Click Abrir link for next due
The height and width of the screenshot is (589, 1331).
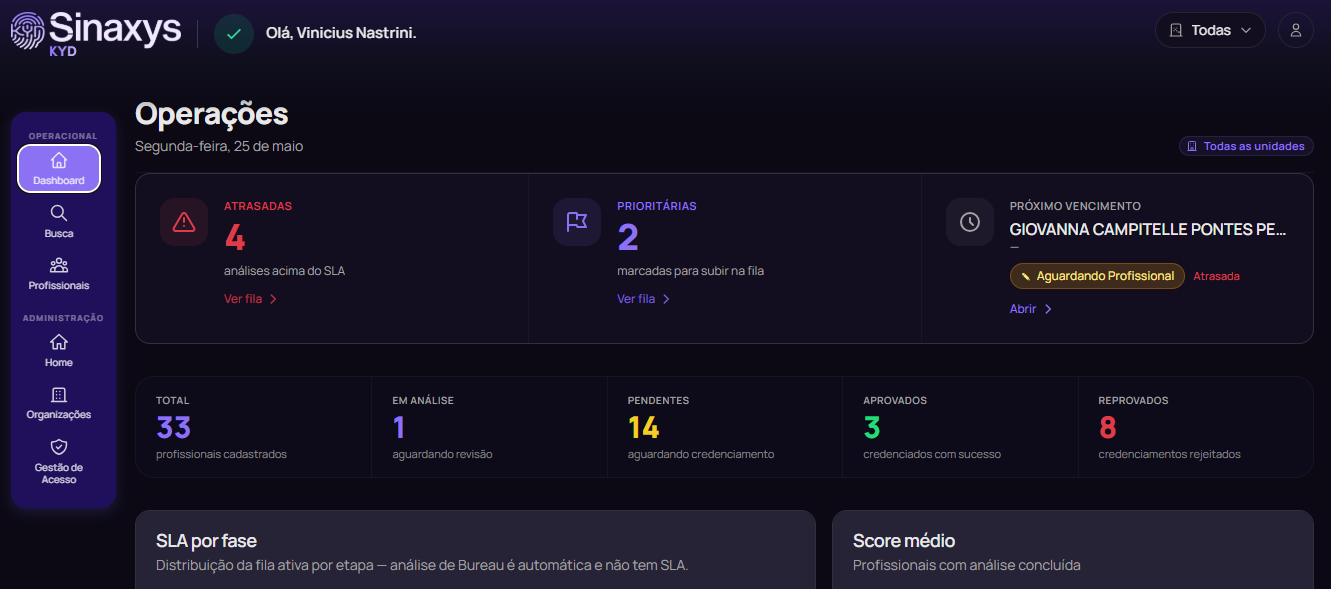click(x=1031, y=309)
